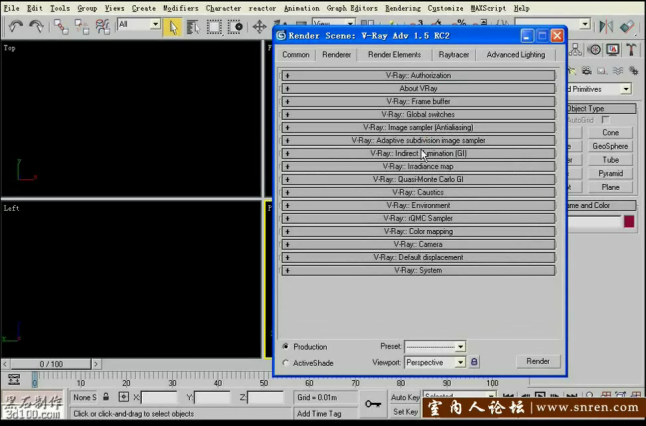
Task: Select Space Warps category icon
Action: coord(618,71)
